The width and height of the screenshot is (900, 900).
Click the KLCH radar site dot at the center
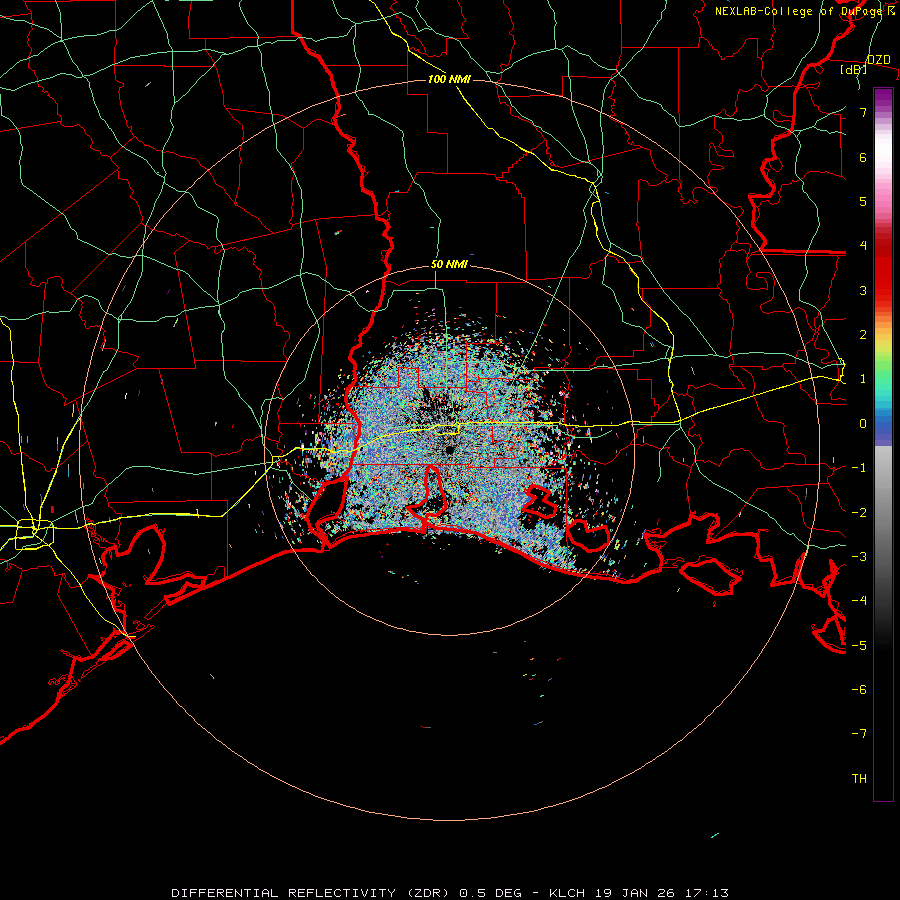(x=449, y=449)
